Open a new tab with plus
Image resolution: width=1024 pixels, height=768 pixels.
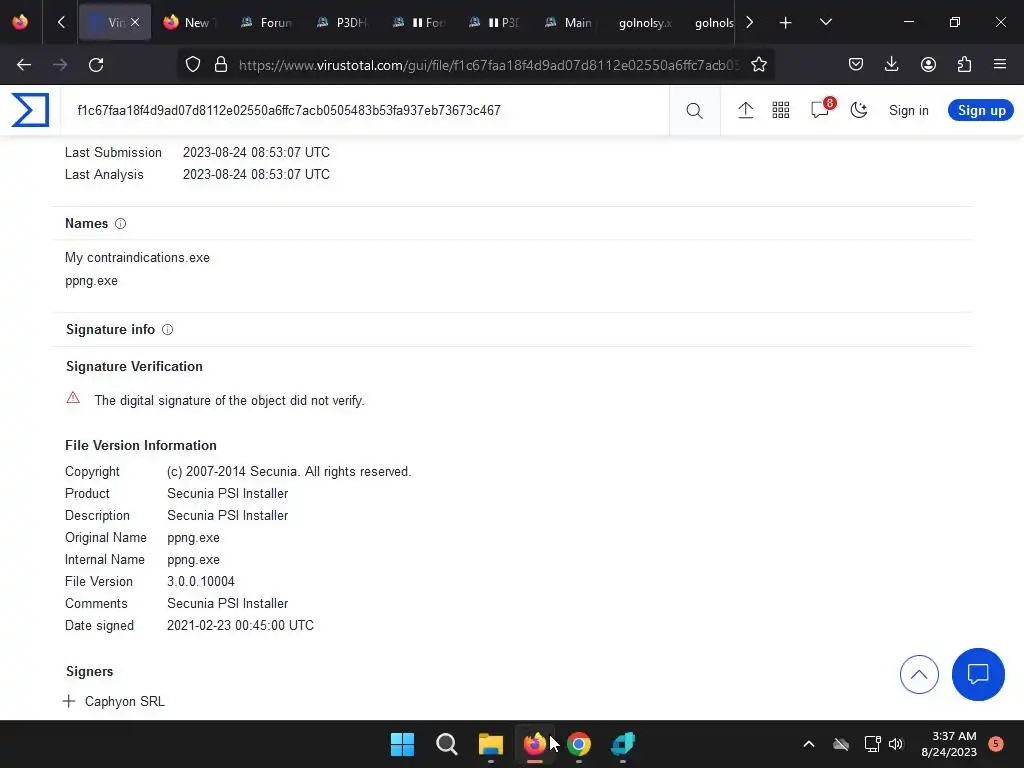pyautogui.click(x=786, y=23)
